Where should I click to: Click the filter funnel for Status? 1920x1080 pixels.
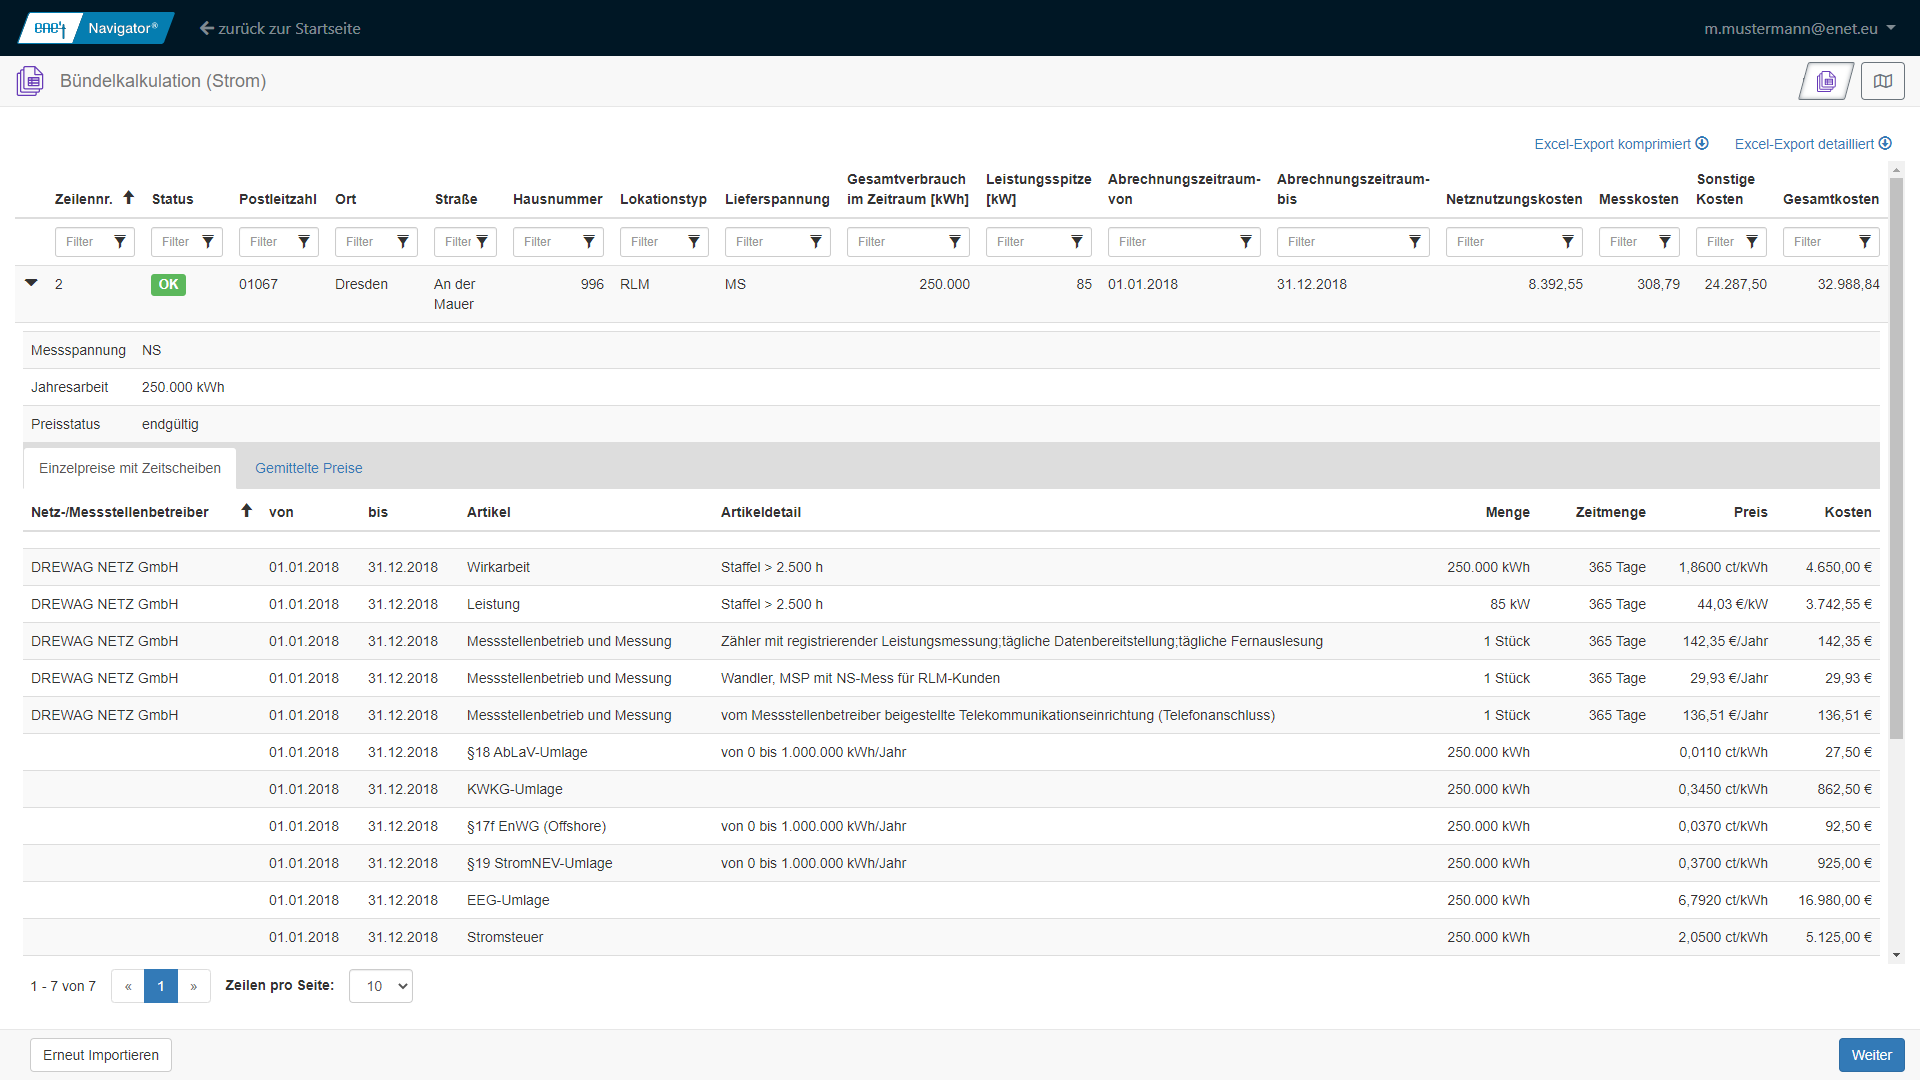click(208, 242)
